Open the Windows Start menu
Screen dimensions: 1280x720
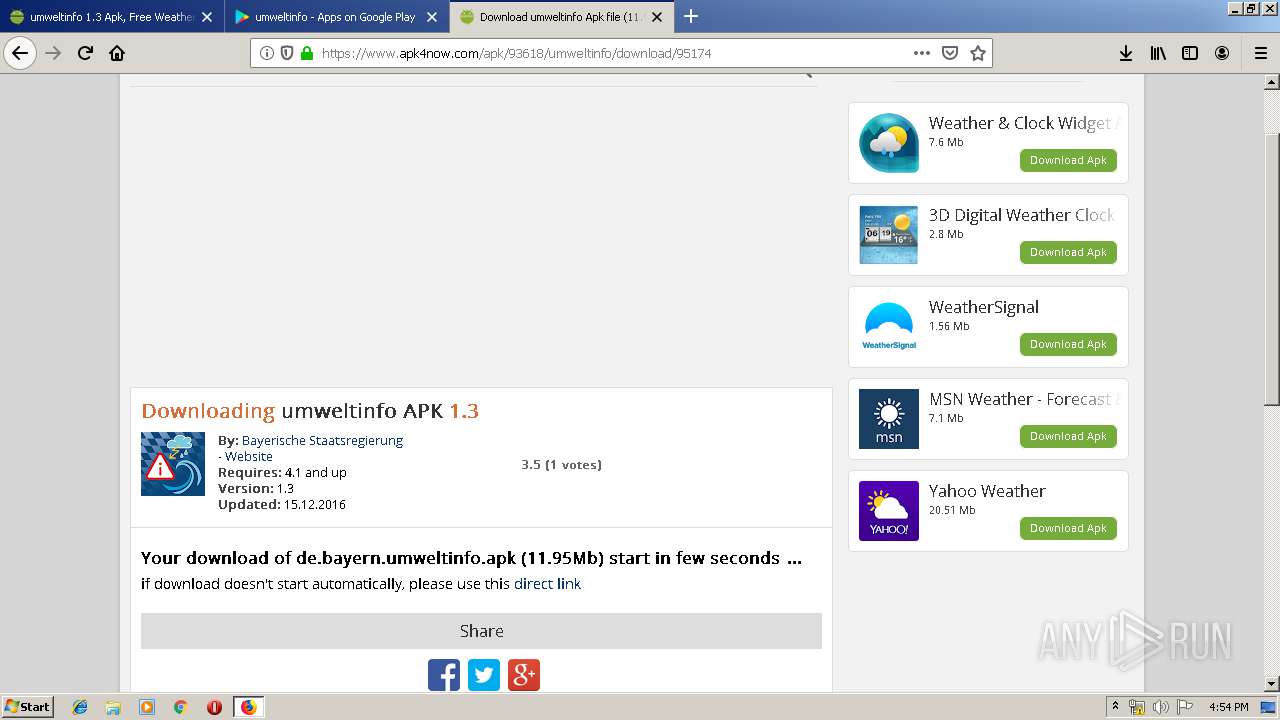click(x=27, y=706)
